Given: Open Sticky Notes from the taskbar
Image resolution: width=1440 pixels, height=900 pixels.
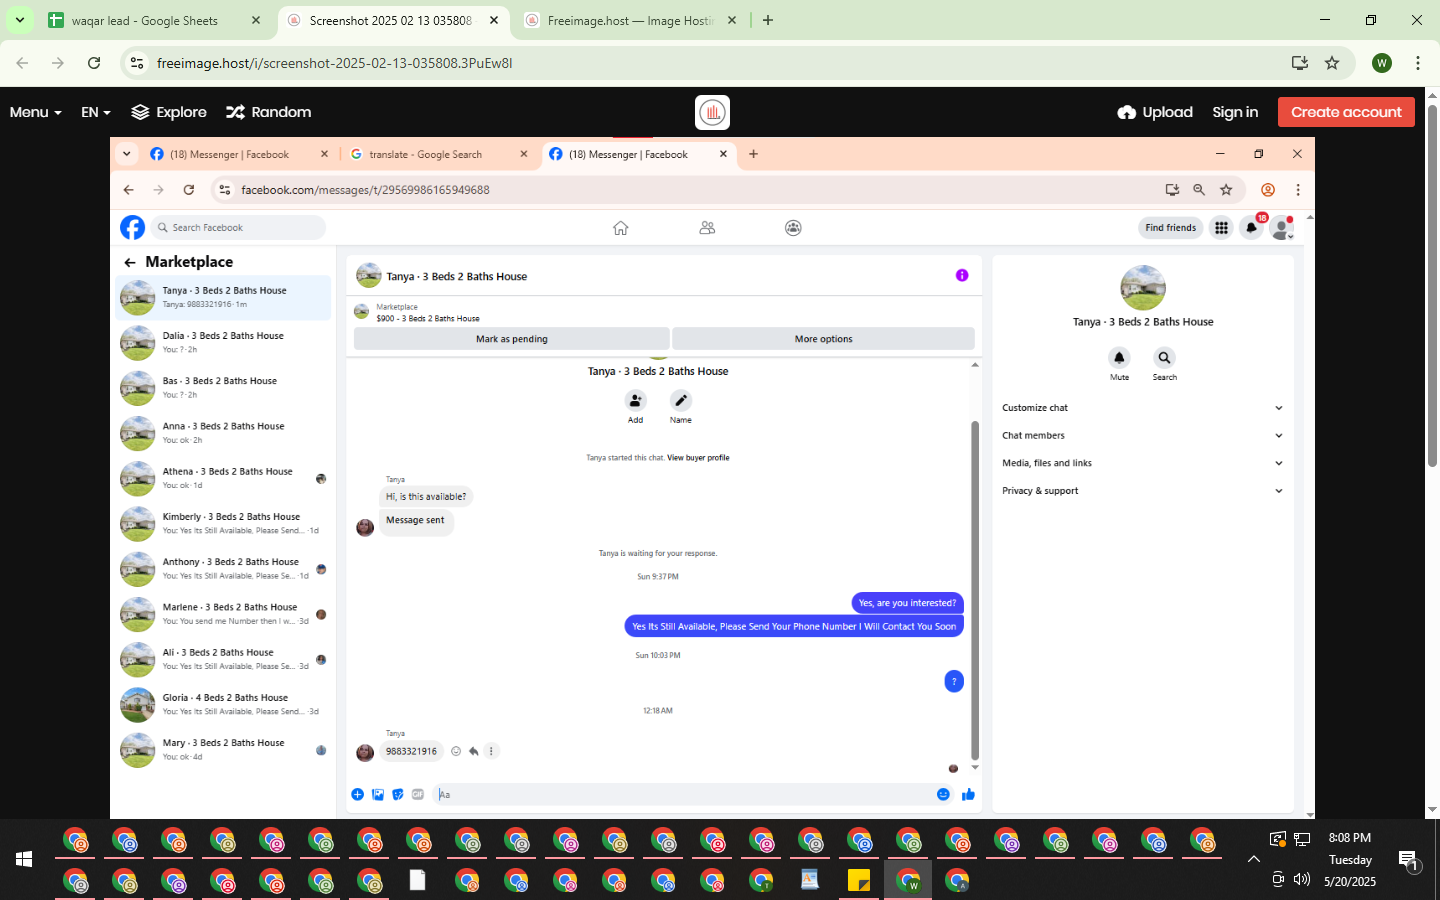Looking at the screenshot, I should (x=858, y=880).
